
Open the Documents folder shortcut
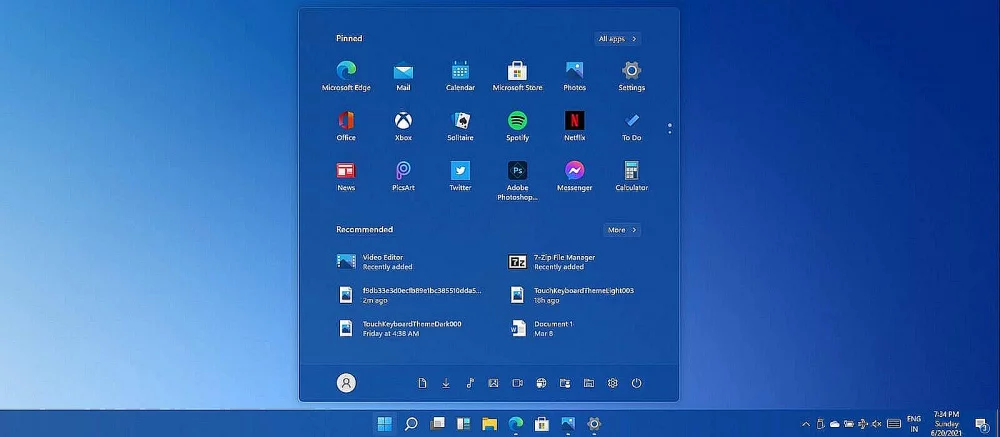click(422, 383)
